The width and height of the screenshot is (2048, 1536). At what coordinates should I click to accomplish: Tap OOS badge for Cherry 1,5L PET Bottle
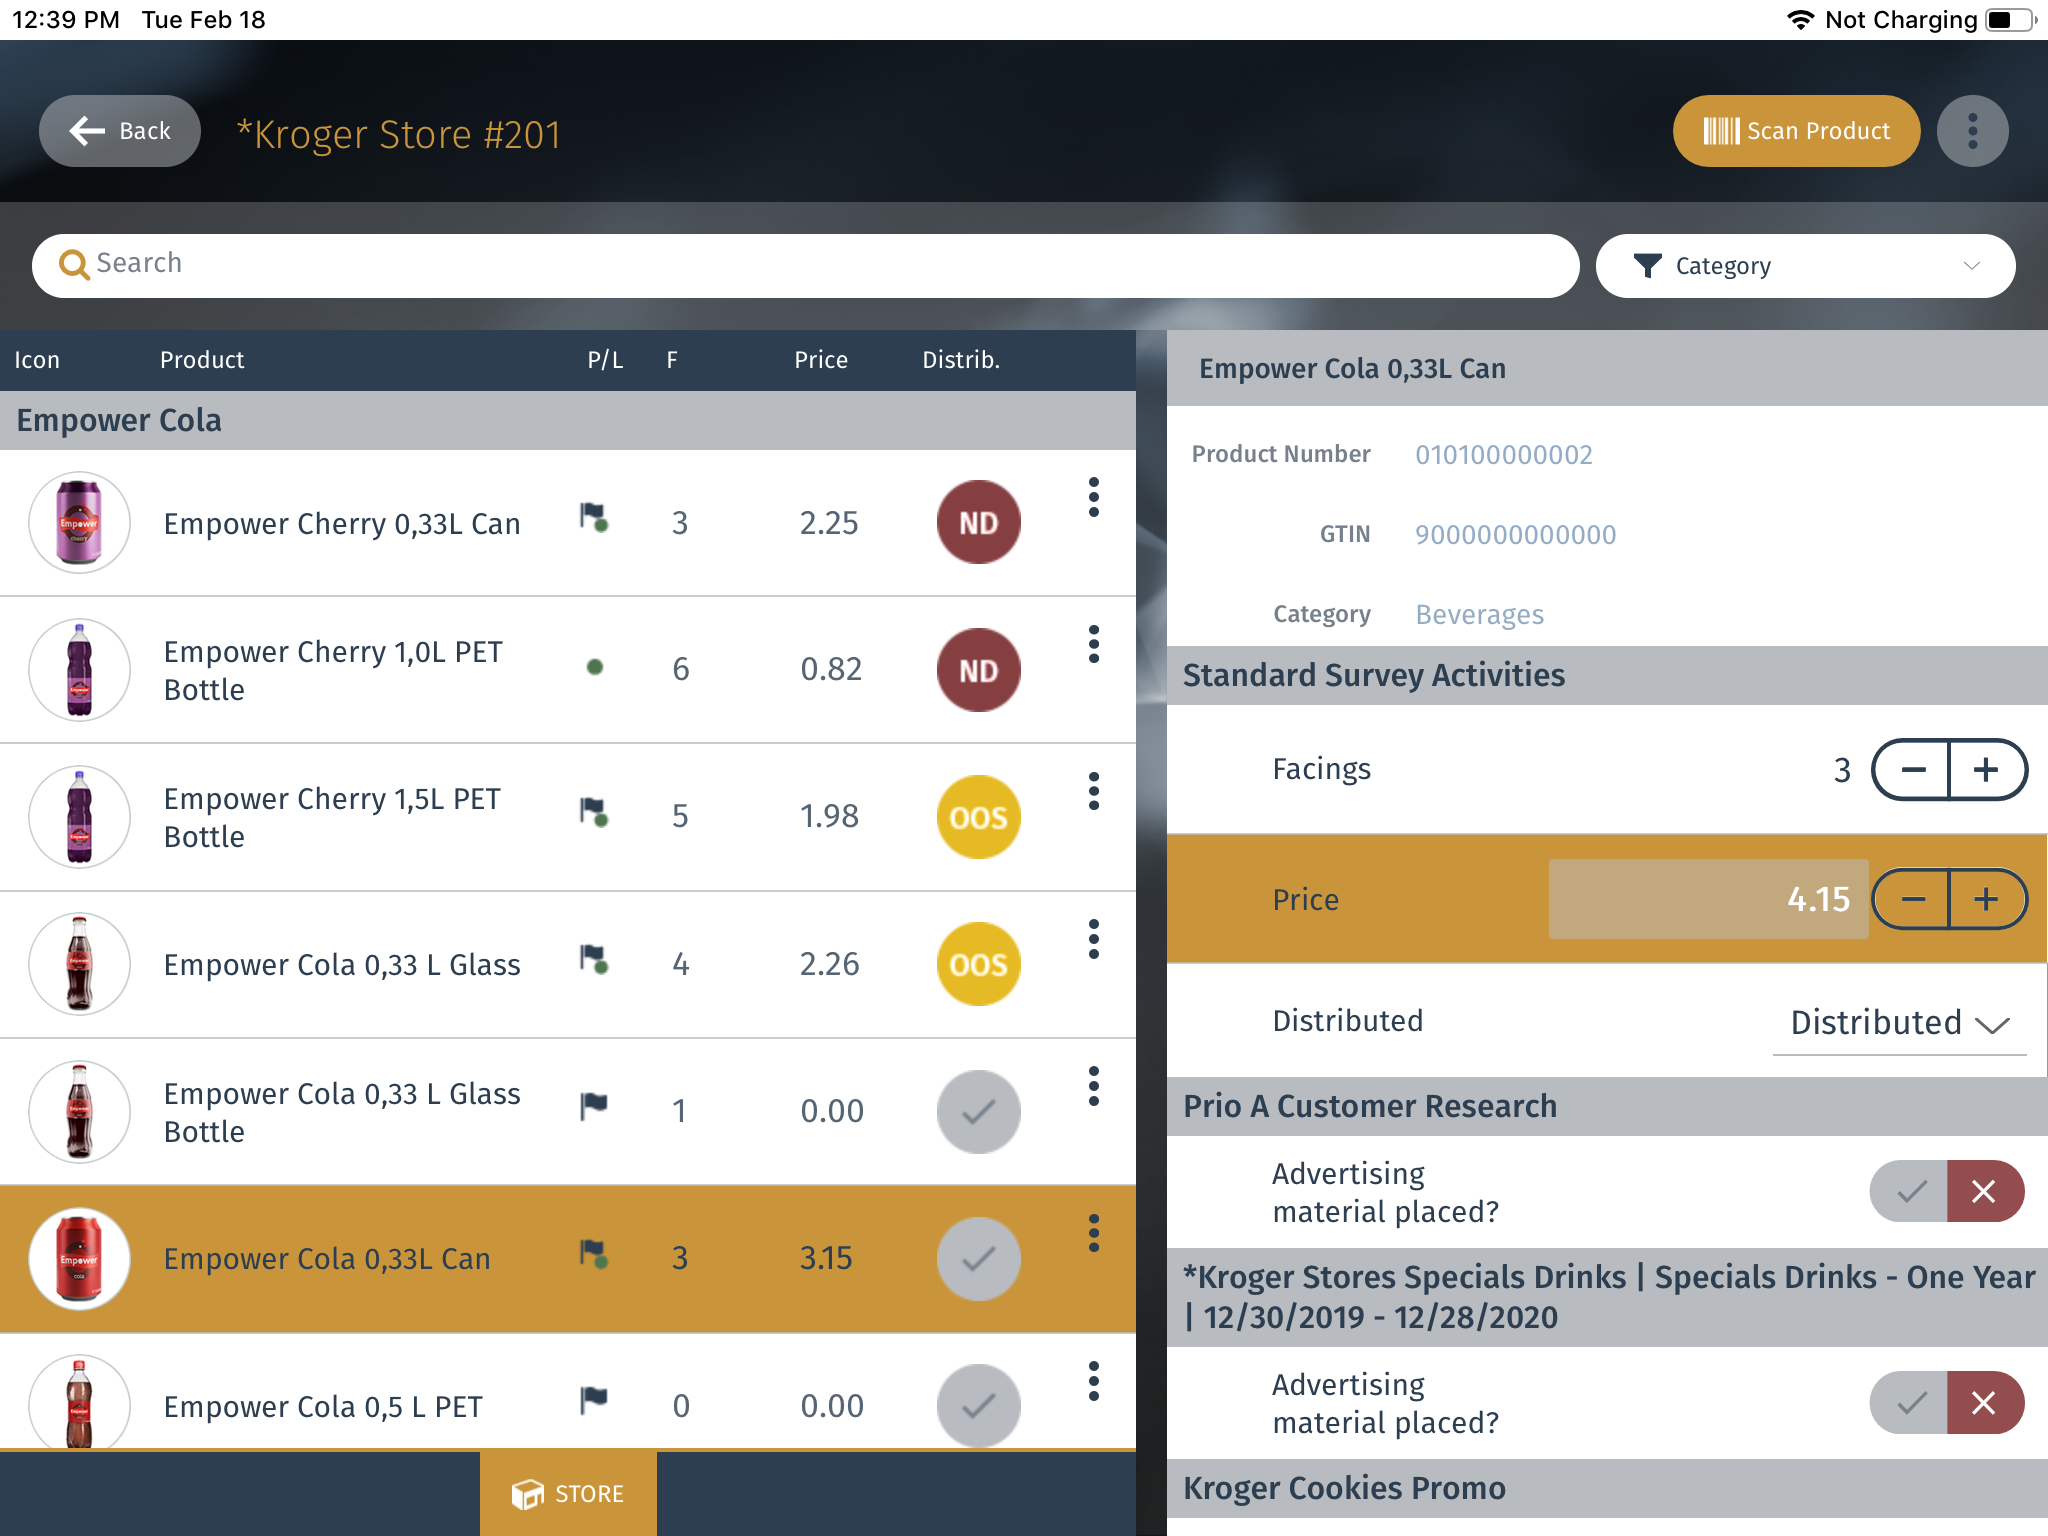coord(978,817)
